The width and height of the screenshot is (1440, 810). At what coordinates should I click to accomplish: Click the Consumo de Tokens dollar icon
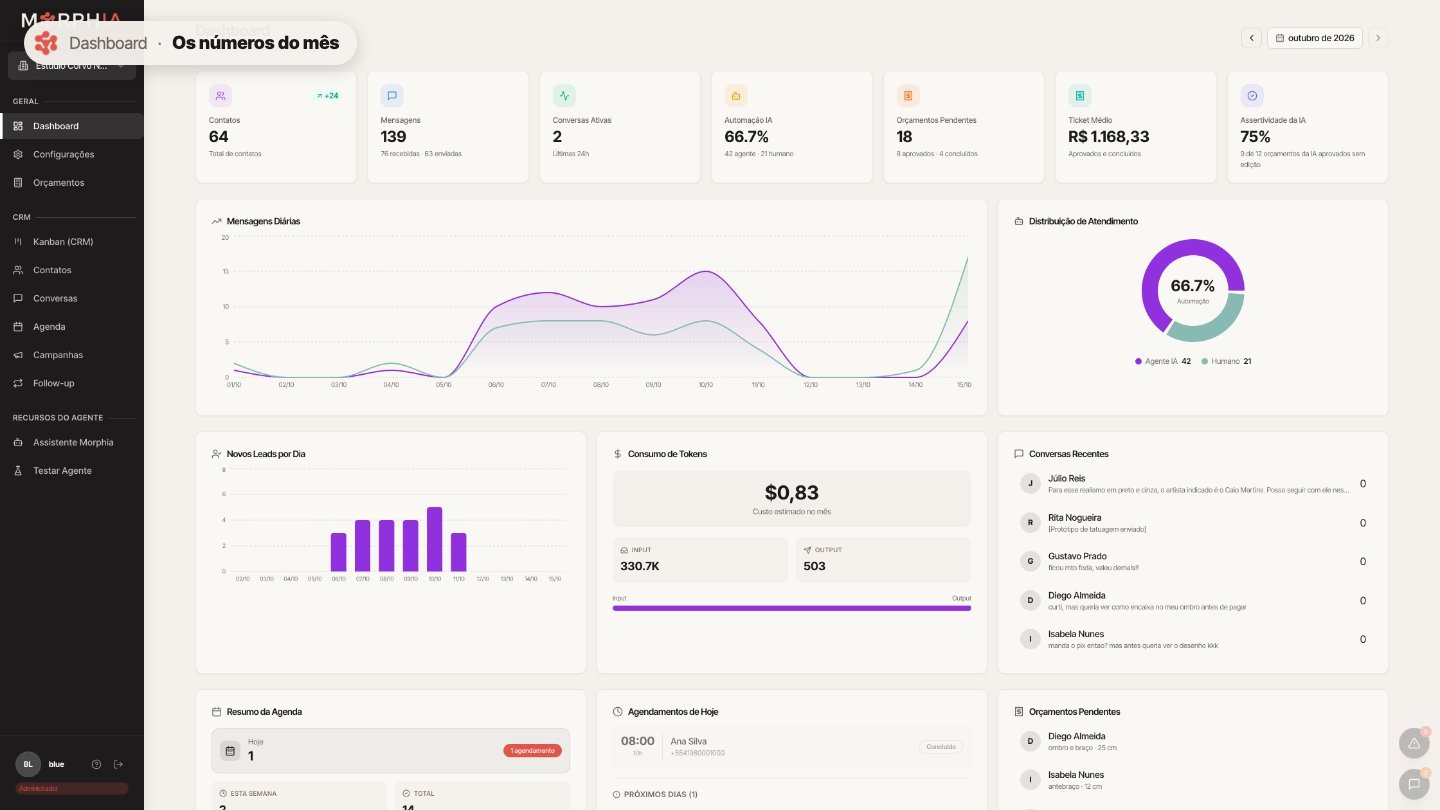pos(618,454)
